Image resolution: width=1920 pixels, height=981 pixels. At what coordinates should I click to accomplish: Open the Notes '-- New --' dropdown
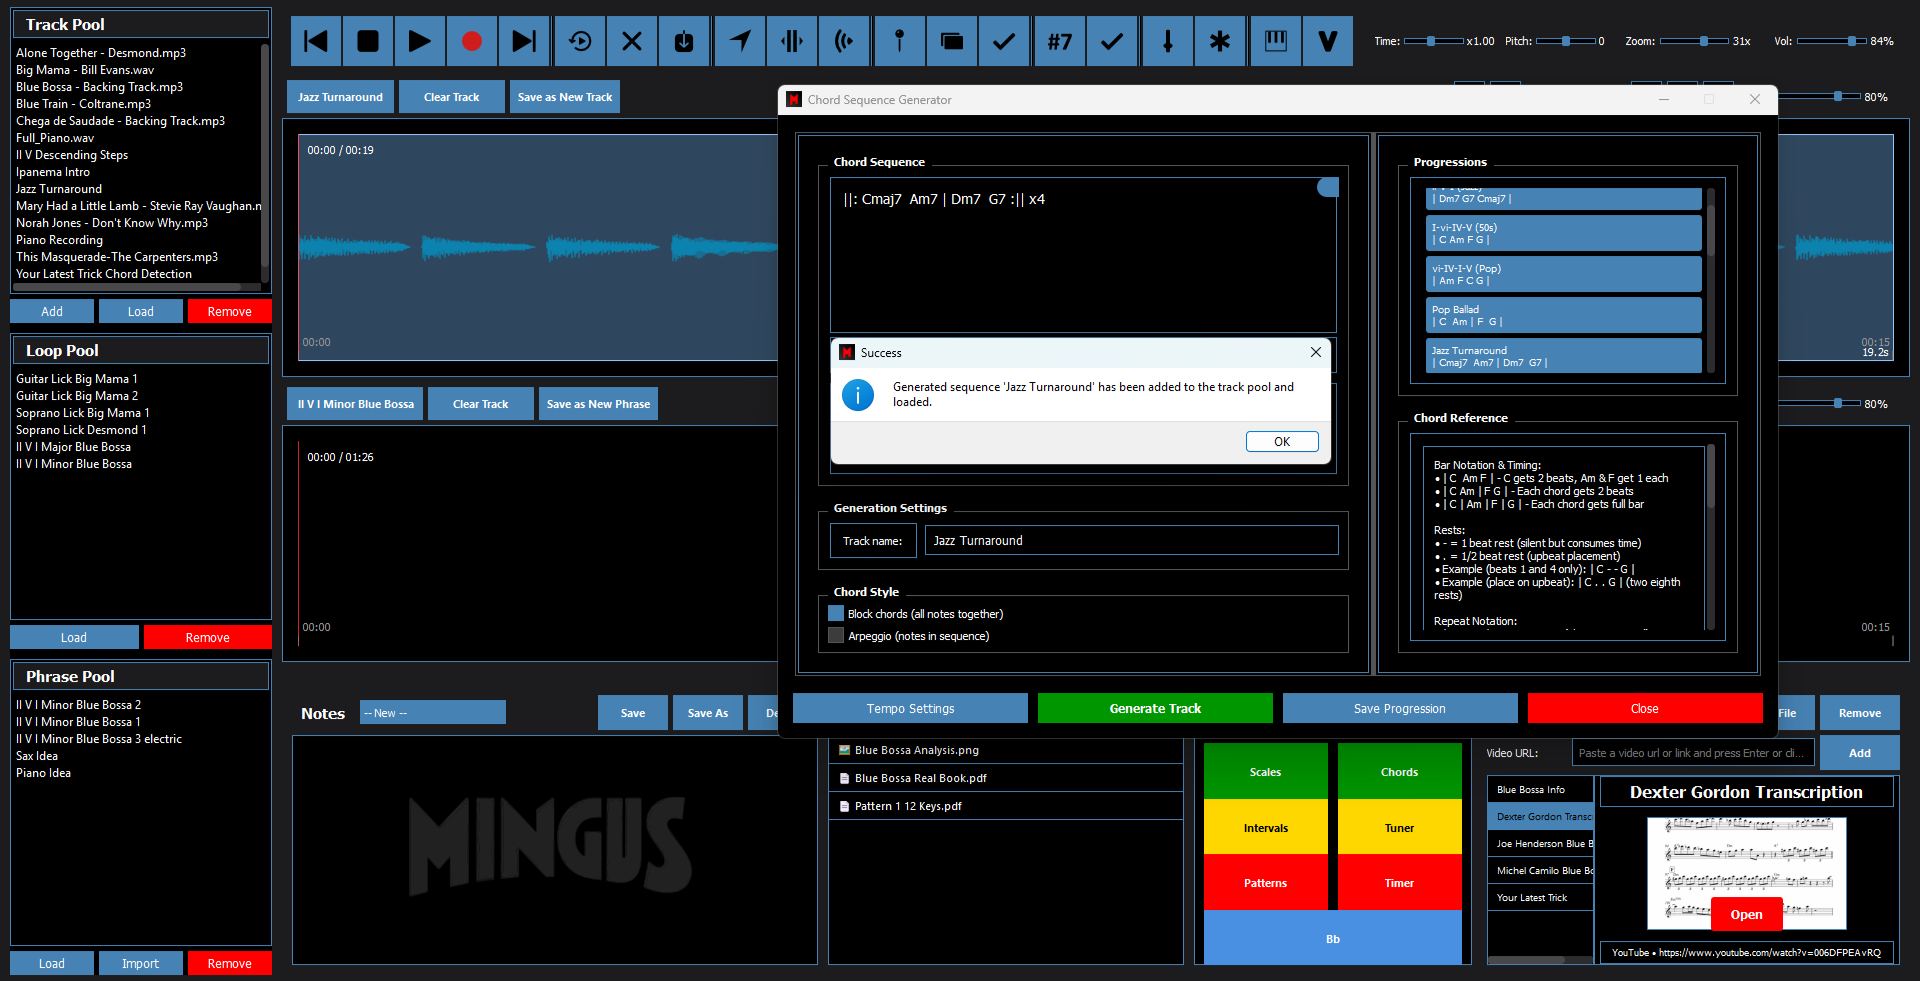click(432, 713)
